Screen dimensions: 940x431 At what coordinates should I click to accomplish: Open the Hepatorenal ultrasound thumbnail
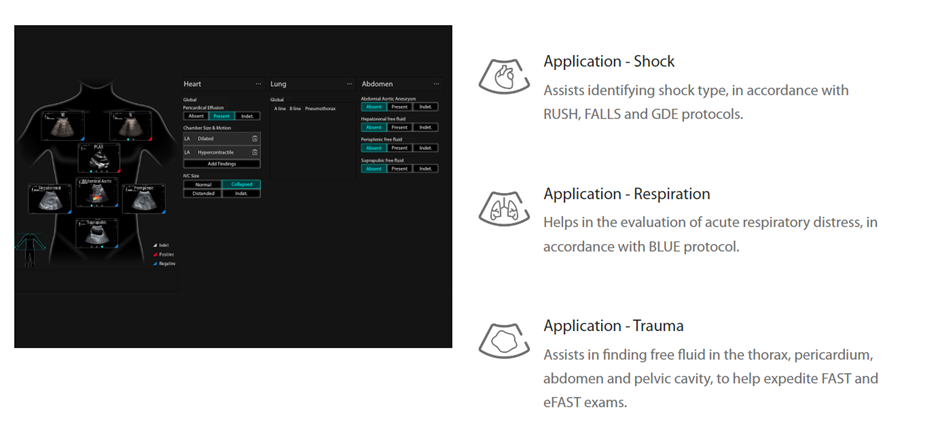(x=50, y=198)
